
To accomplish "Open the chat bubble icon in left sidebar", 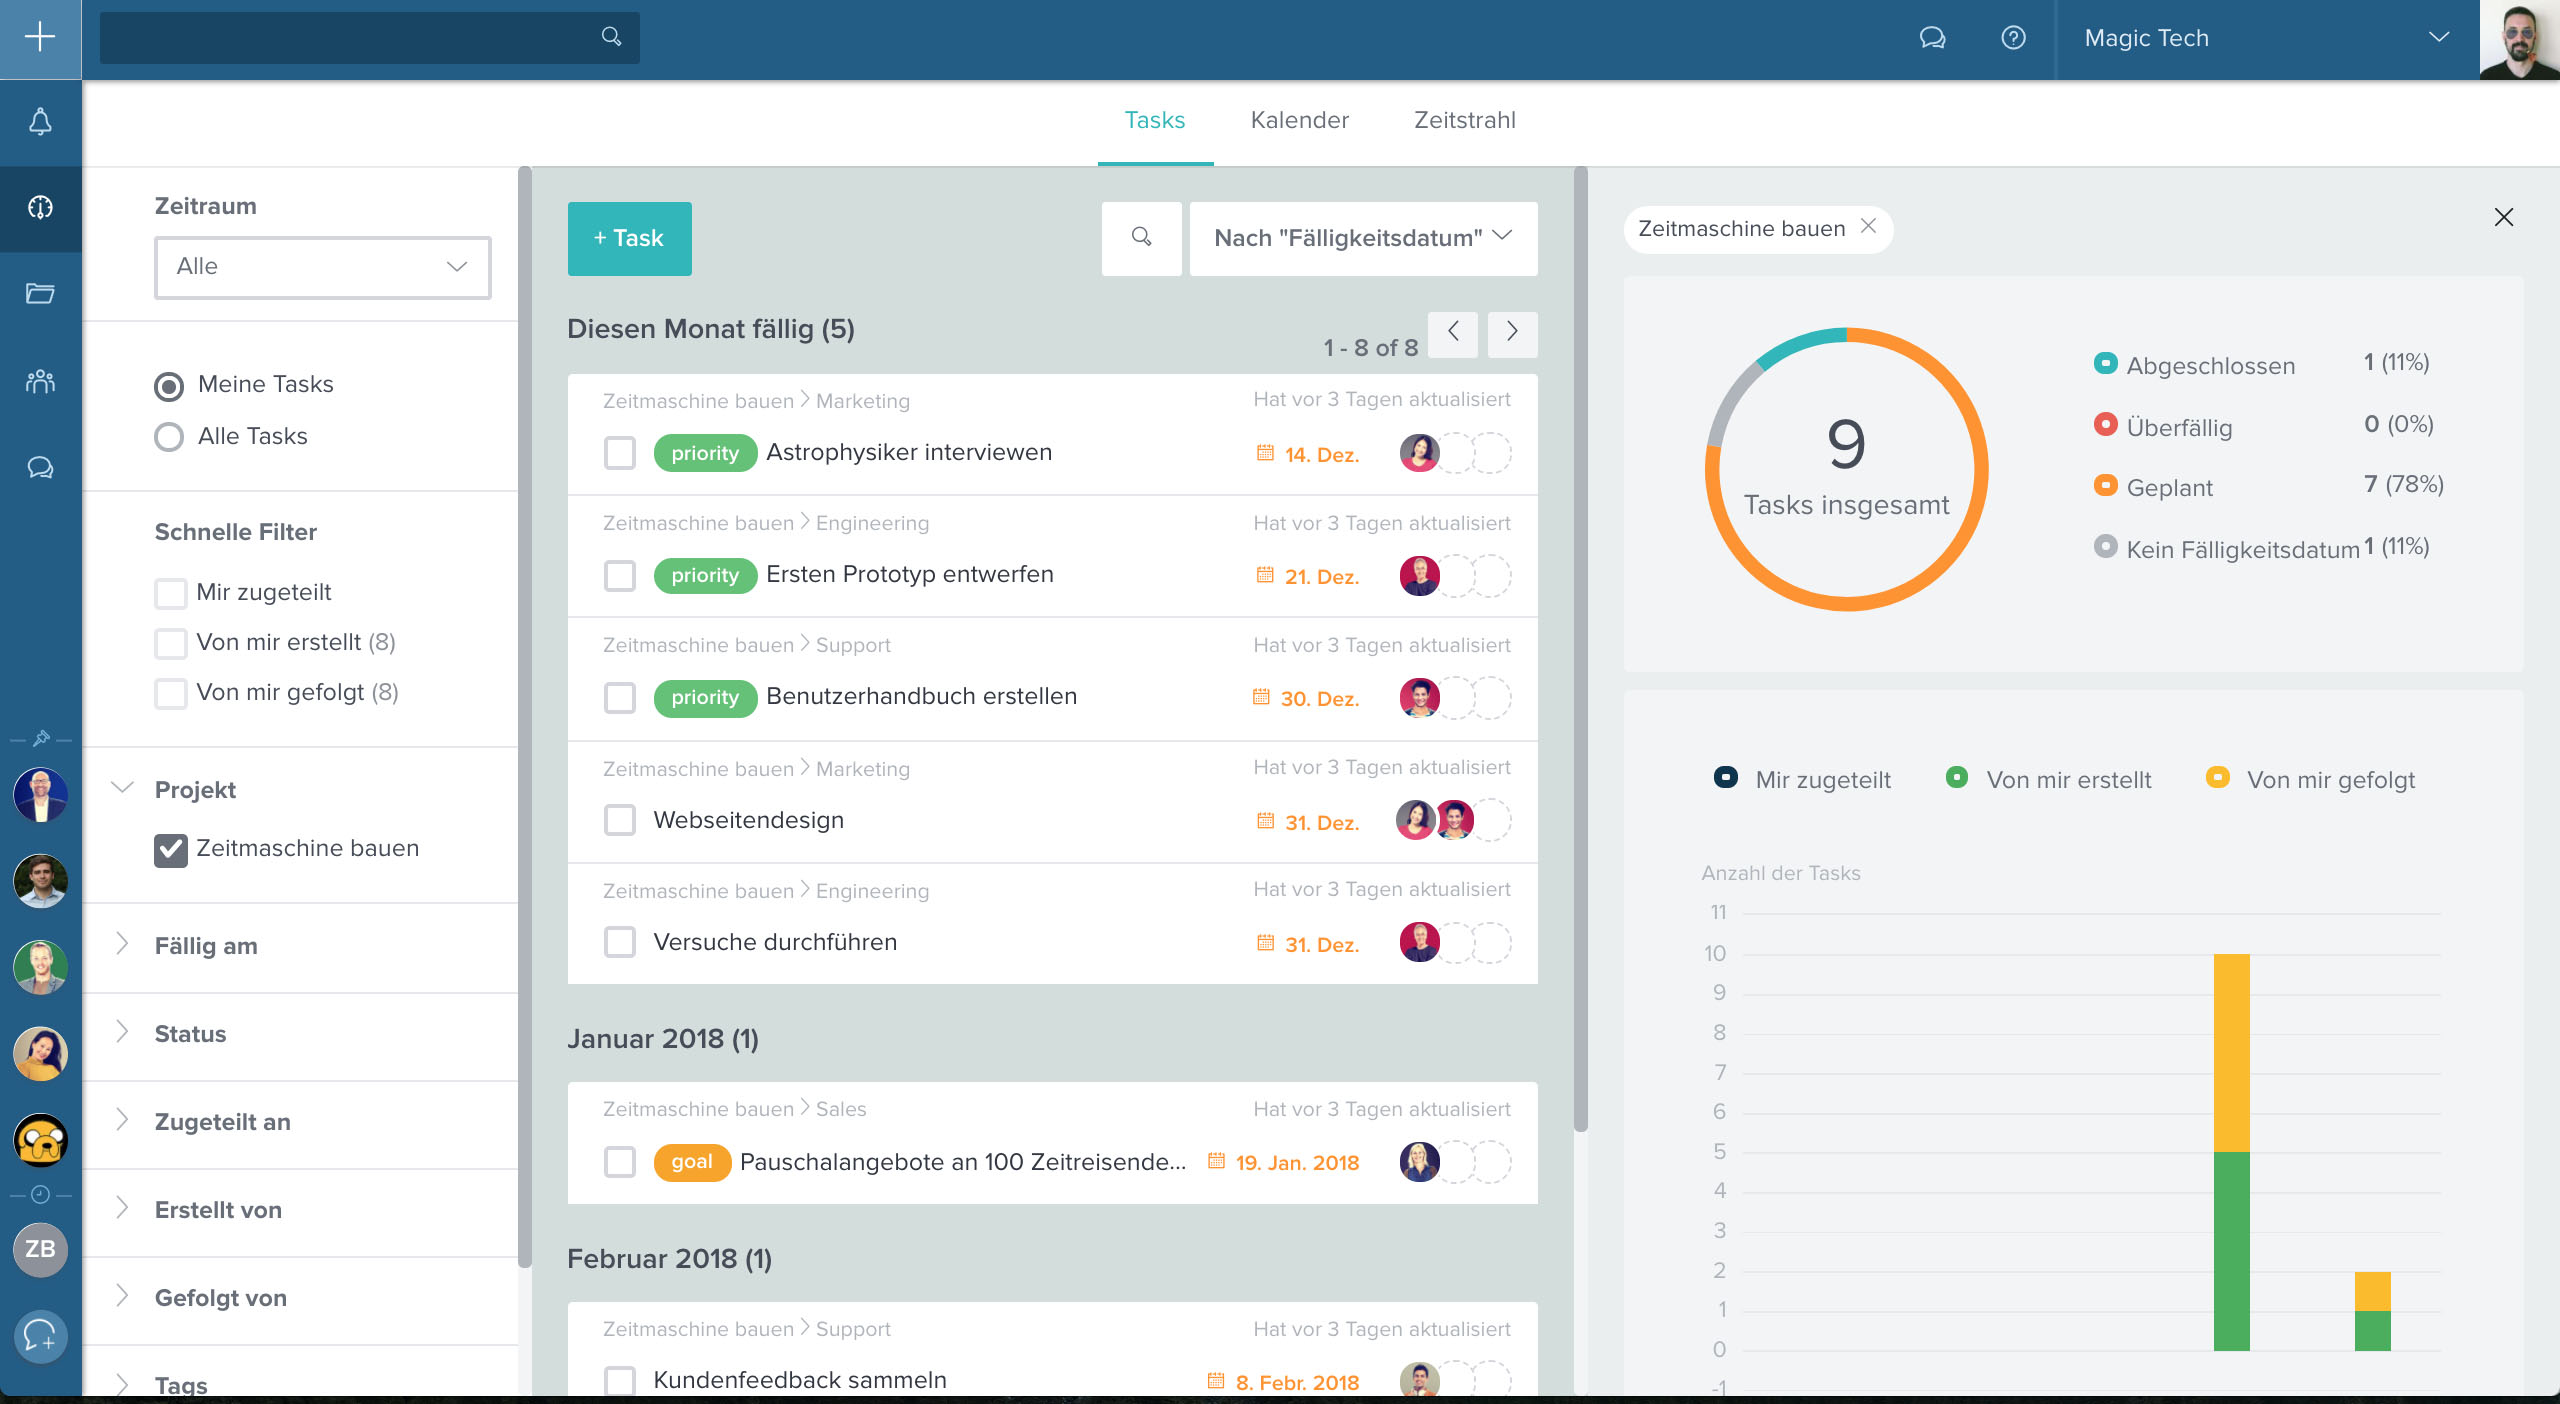I will coord(40,467).
